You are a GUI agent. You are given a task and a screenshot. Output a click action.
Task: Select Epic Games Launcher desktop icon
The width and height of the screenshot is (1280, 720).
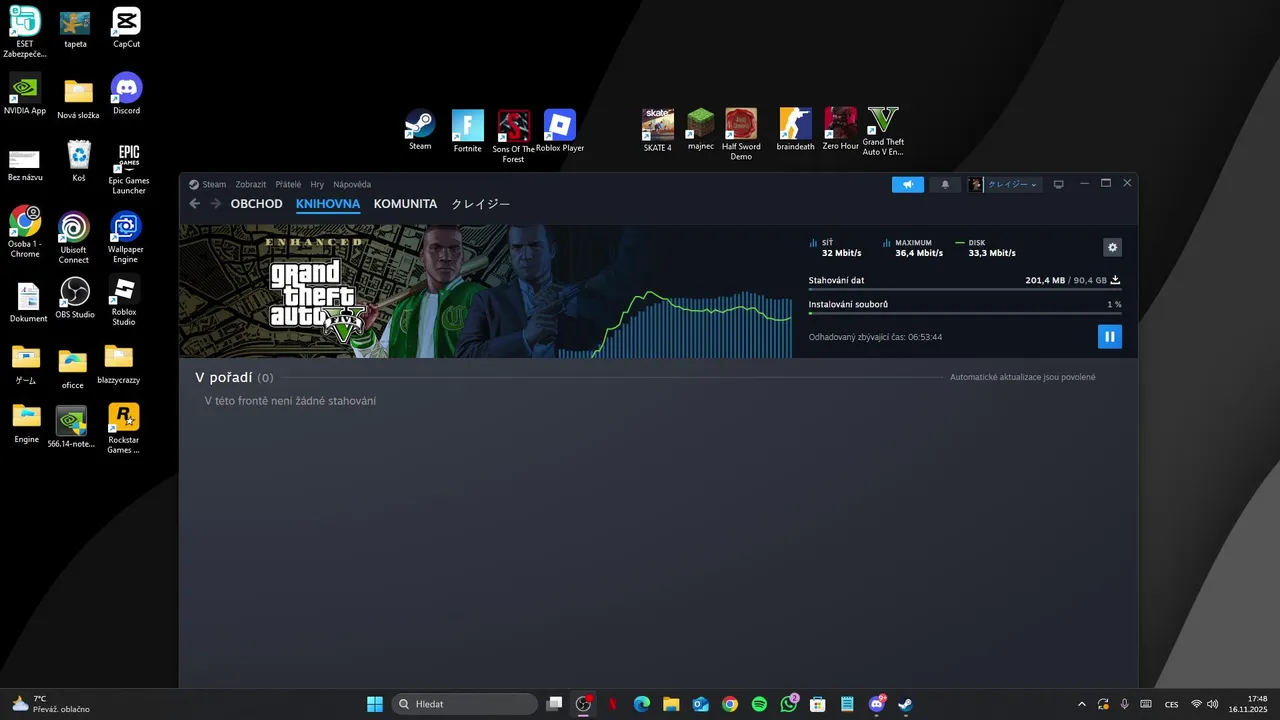coord(128,168)
